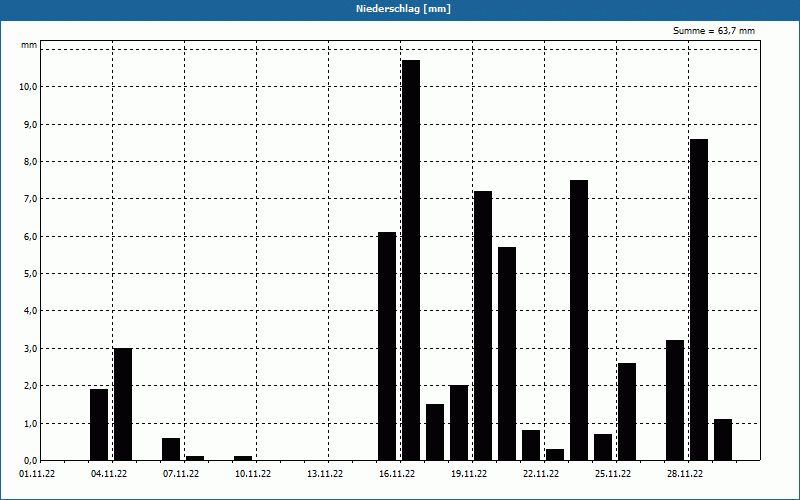Click the "01.11.22" date label
The height and width of the screenshot is (500, 800).
point(37,474)
